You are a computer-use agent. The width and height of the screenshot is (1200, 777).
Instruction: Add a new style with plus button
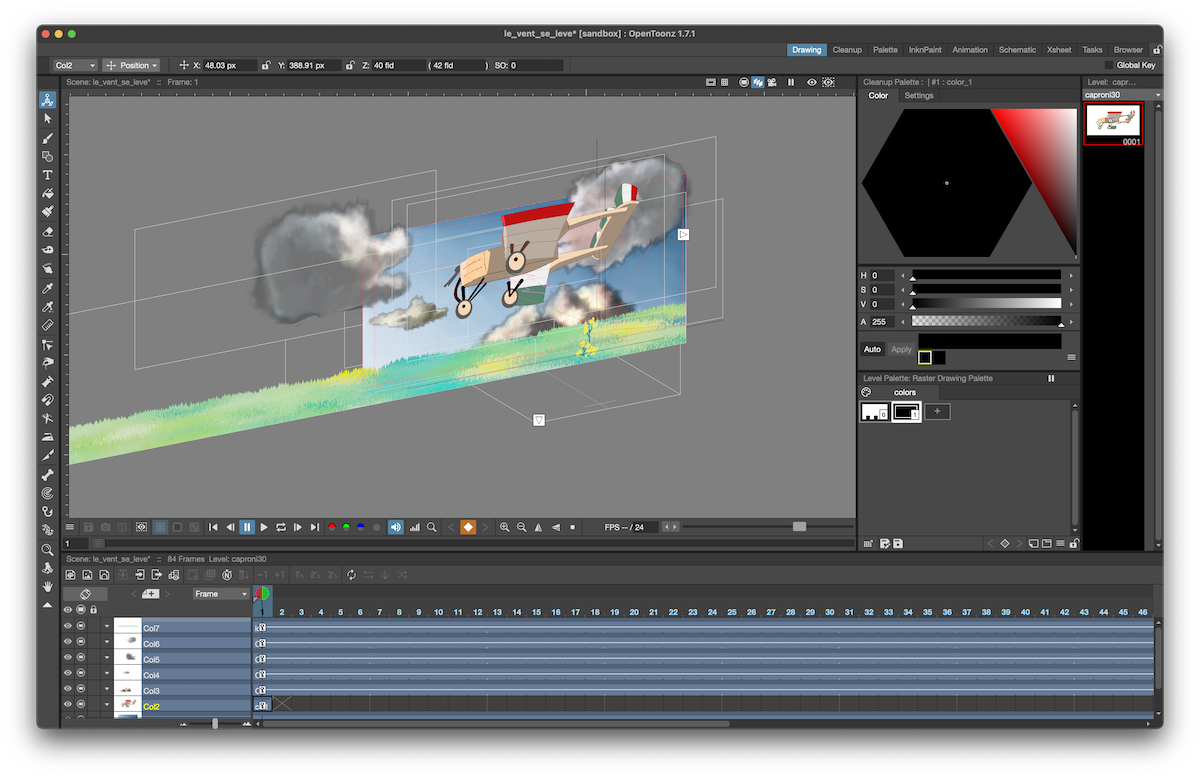[x=937, y=412]
